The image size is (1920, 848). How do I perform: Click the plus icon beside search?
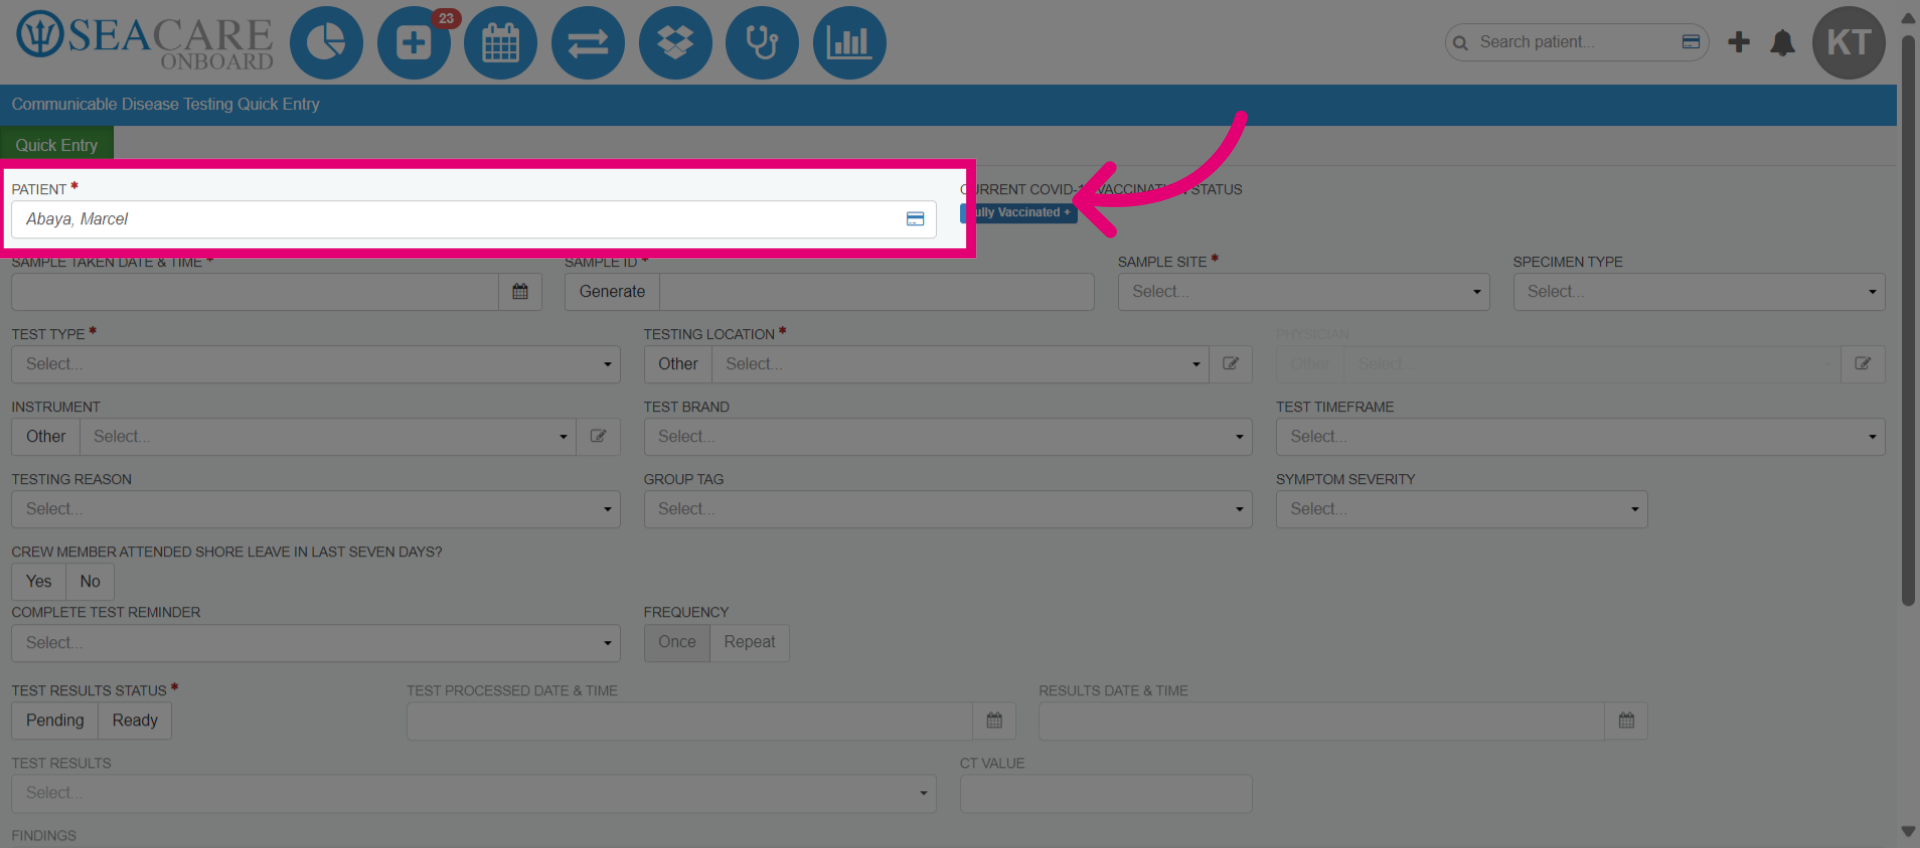click(1739, 42)
